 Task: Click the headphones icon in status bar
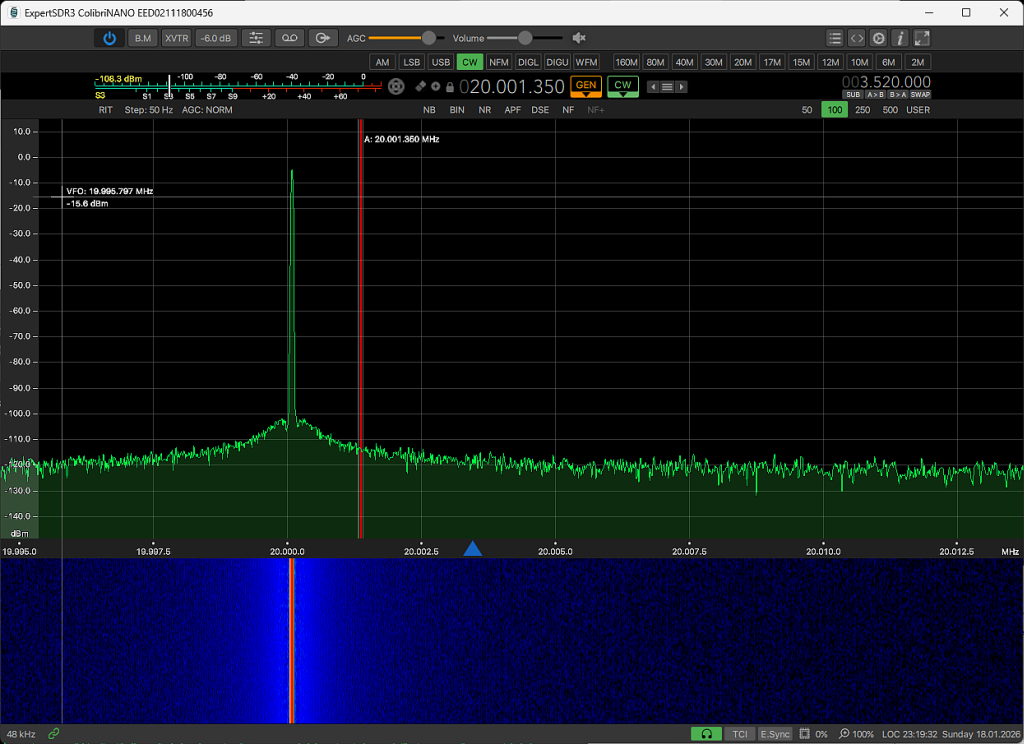[x=706, y=734]
